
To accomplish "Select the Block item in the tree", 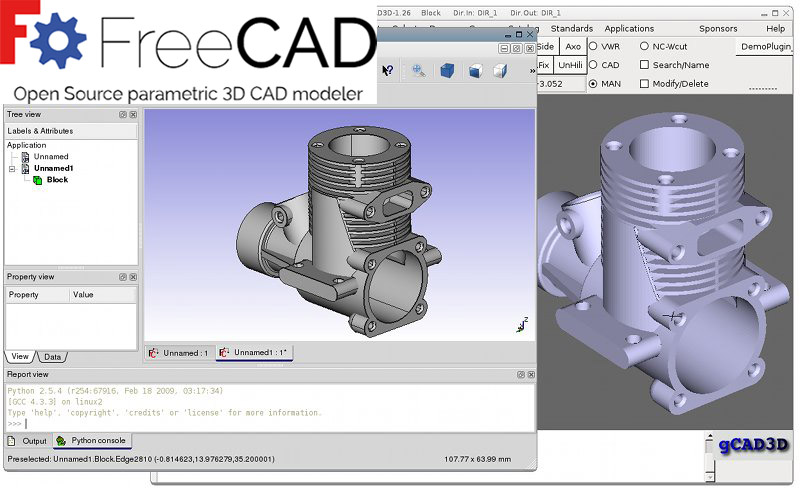I will pos(57,180).
